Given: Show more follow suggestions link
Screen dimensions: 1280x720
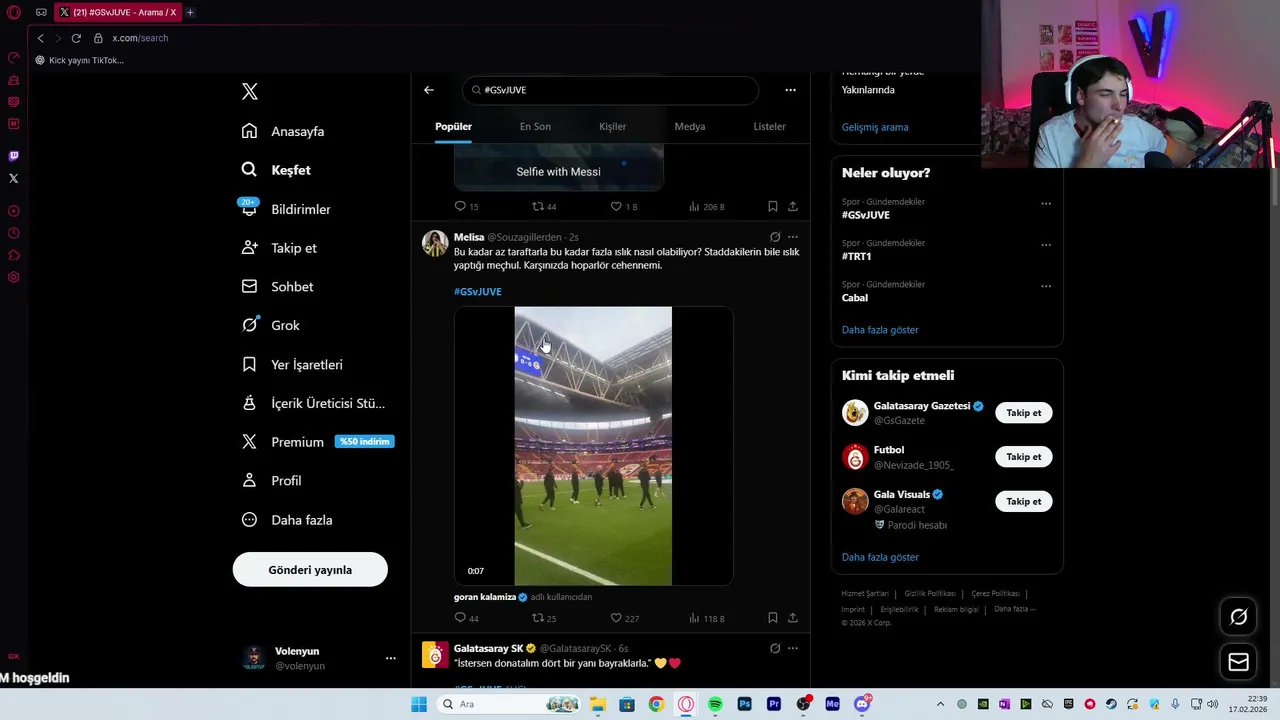Looking at the screenshot, I should pyautogui.click(x=880, y=557).
